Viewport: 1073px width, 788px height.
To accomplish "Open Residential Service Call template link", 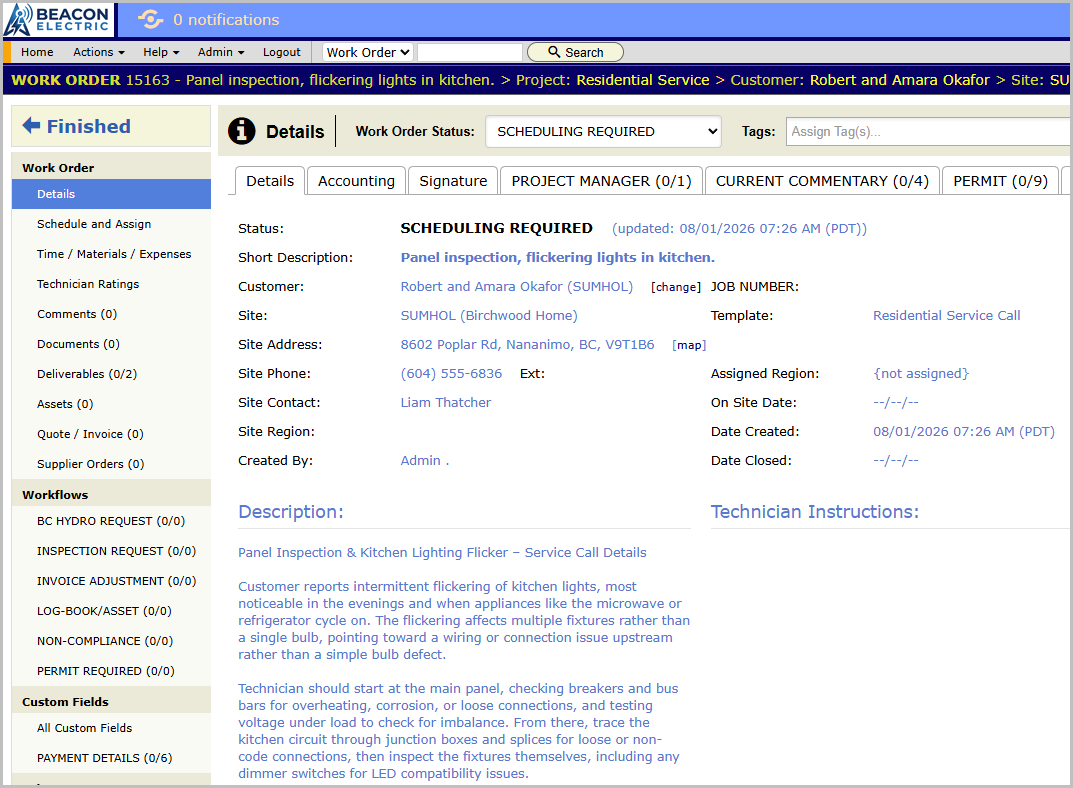I will coord(946,315).
